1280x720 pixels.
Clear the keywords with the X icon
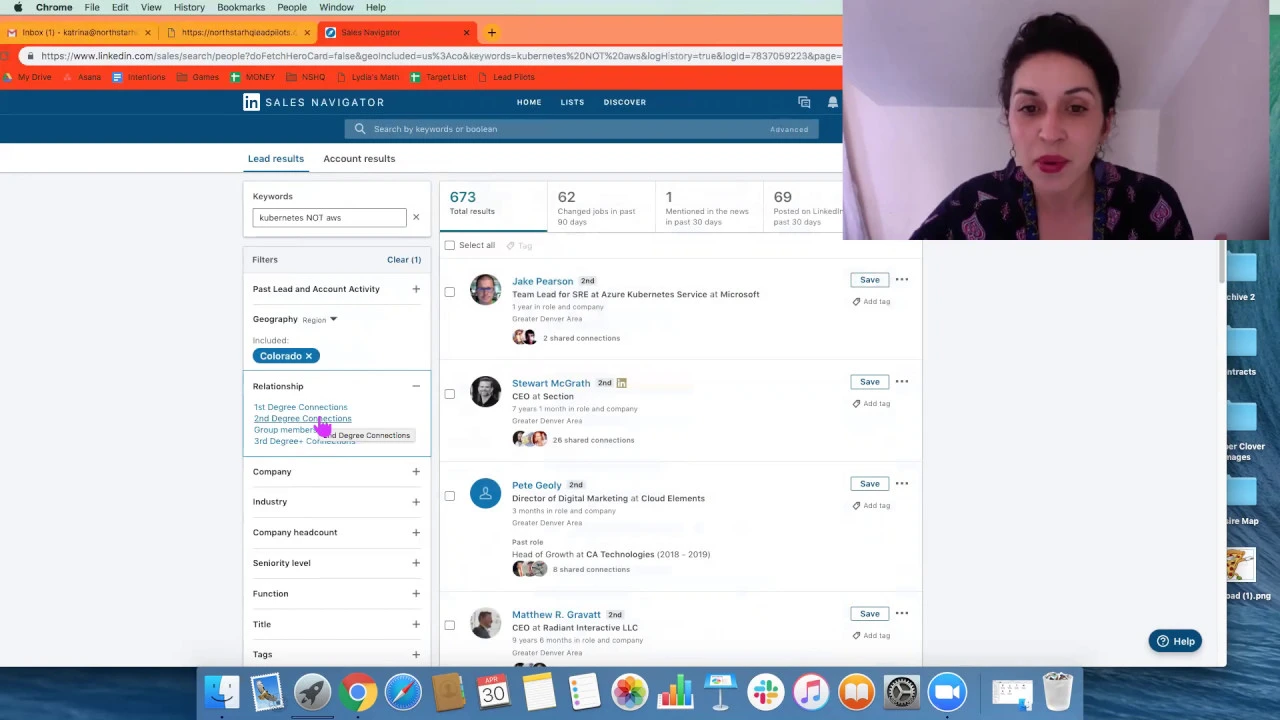point(416,217)
